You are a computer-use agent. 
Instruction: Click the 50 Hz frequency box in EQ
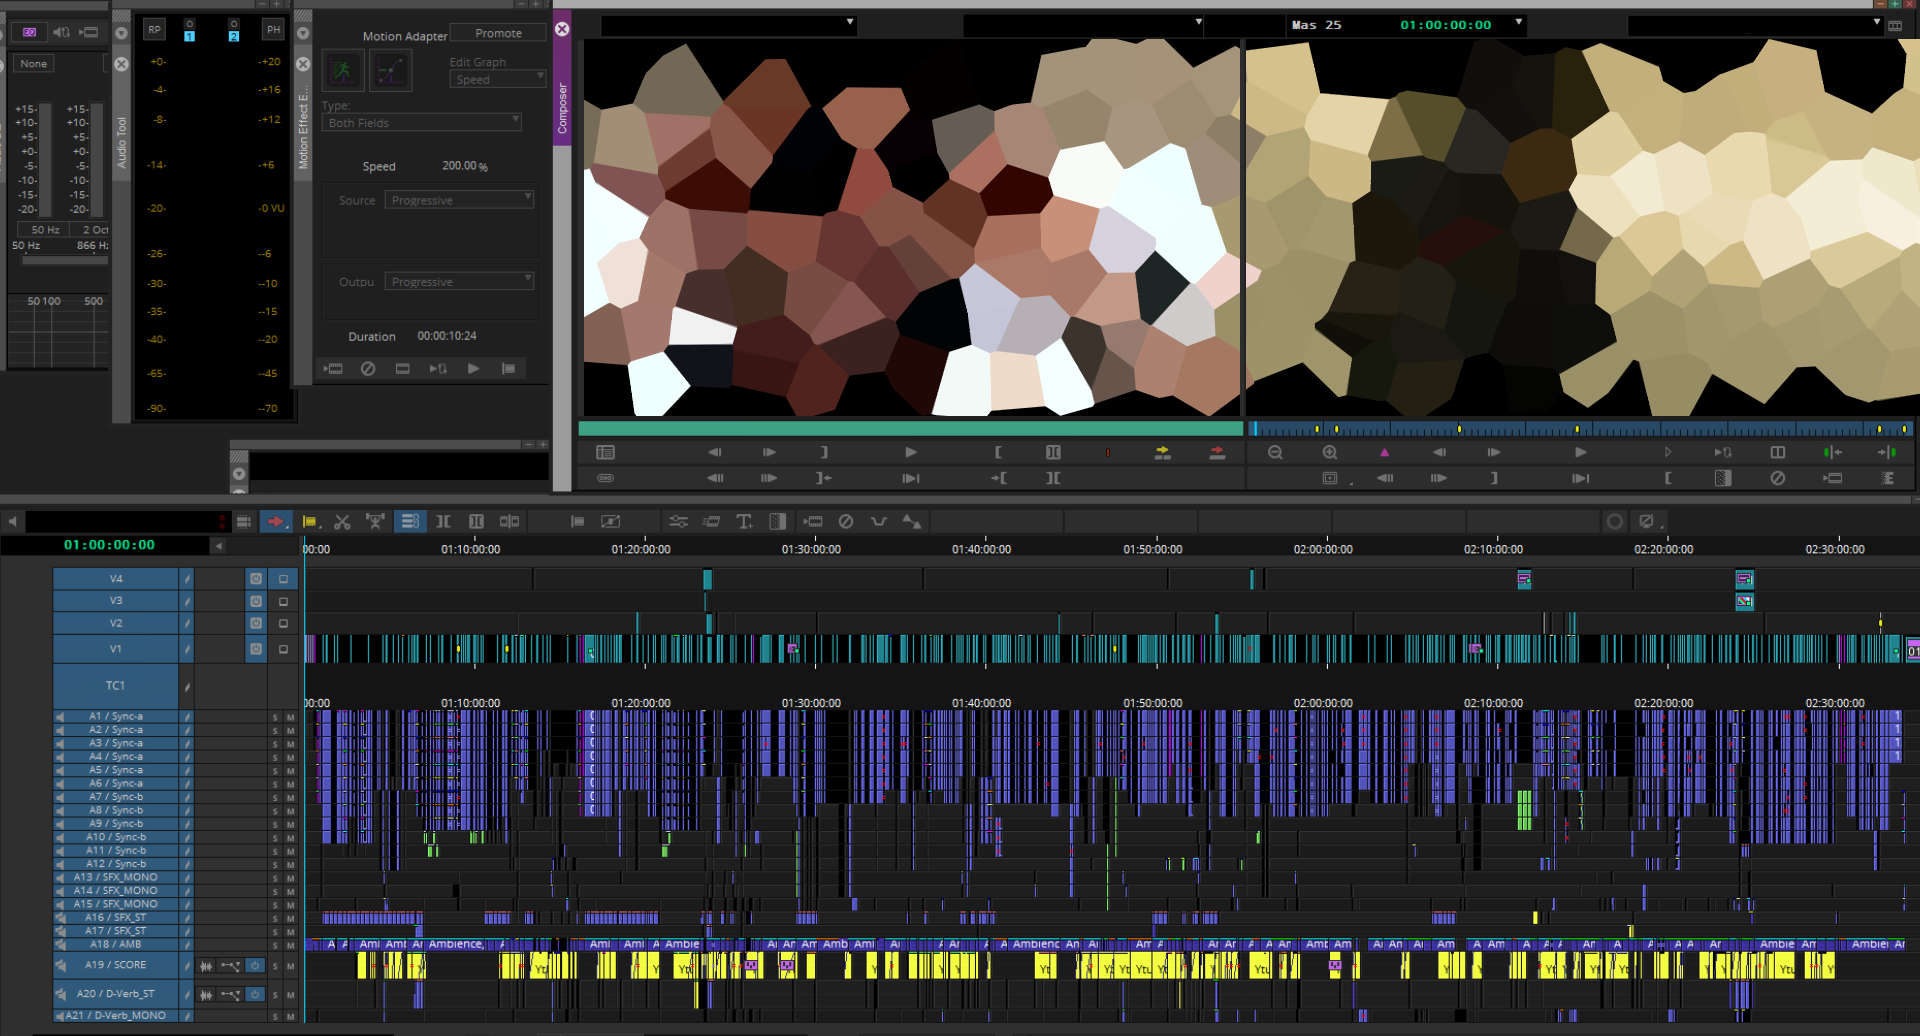click(x=45, y=229)
